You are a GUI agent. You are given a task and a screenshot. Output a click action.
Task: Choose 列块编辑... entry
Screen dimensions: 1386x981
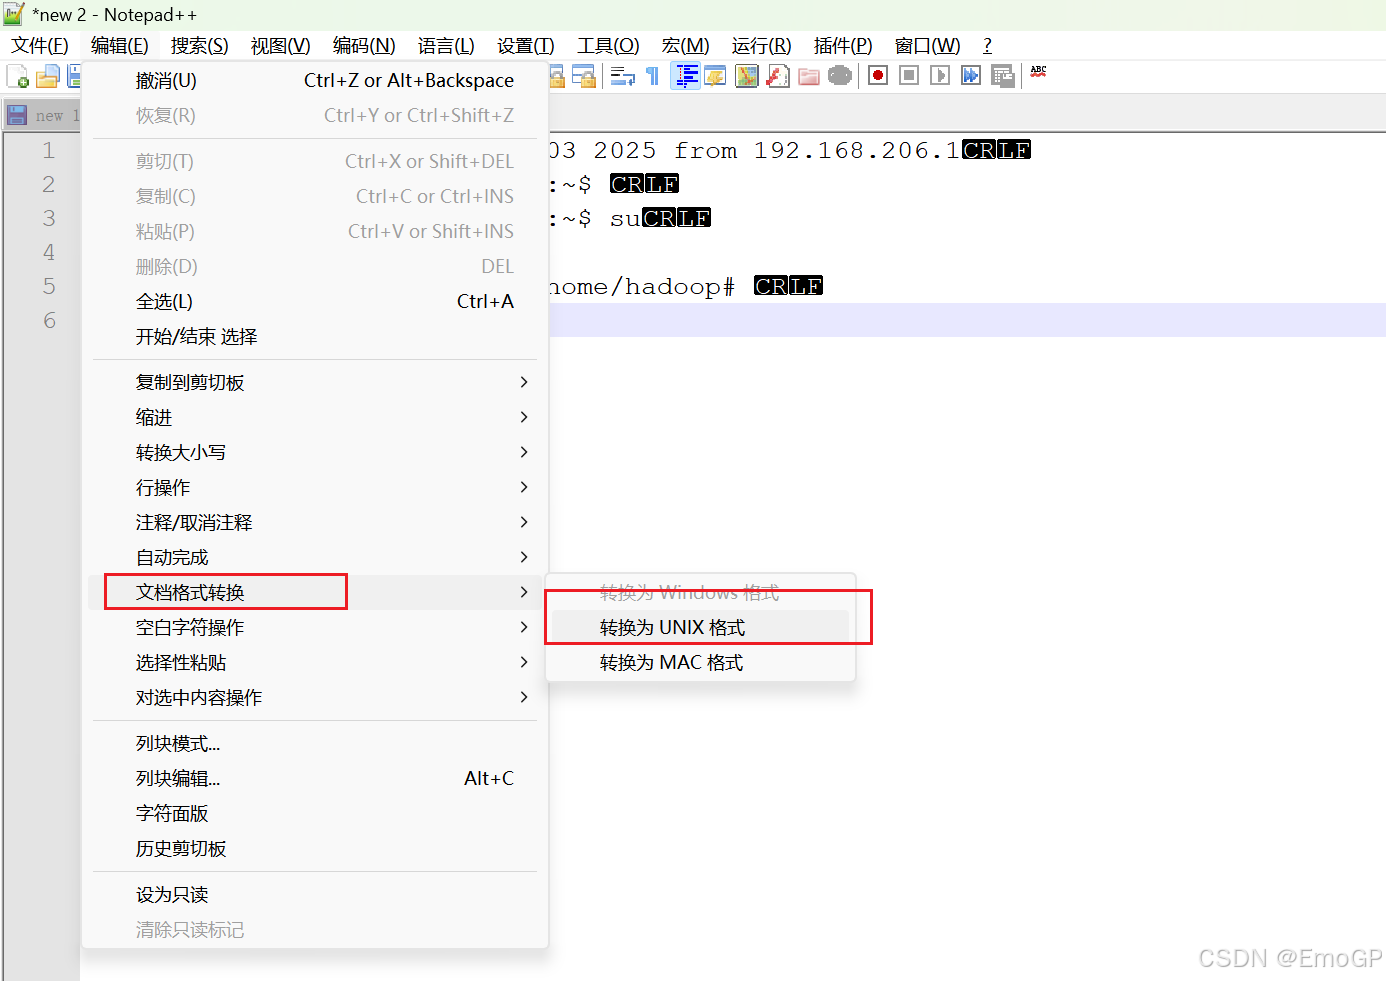pos(315,779)
